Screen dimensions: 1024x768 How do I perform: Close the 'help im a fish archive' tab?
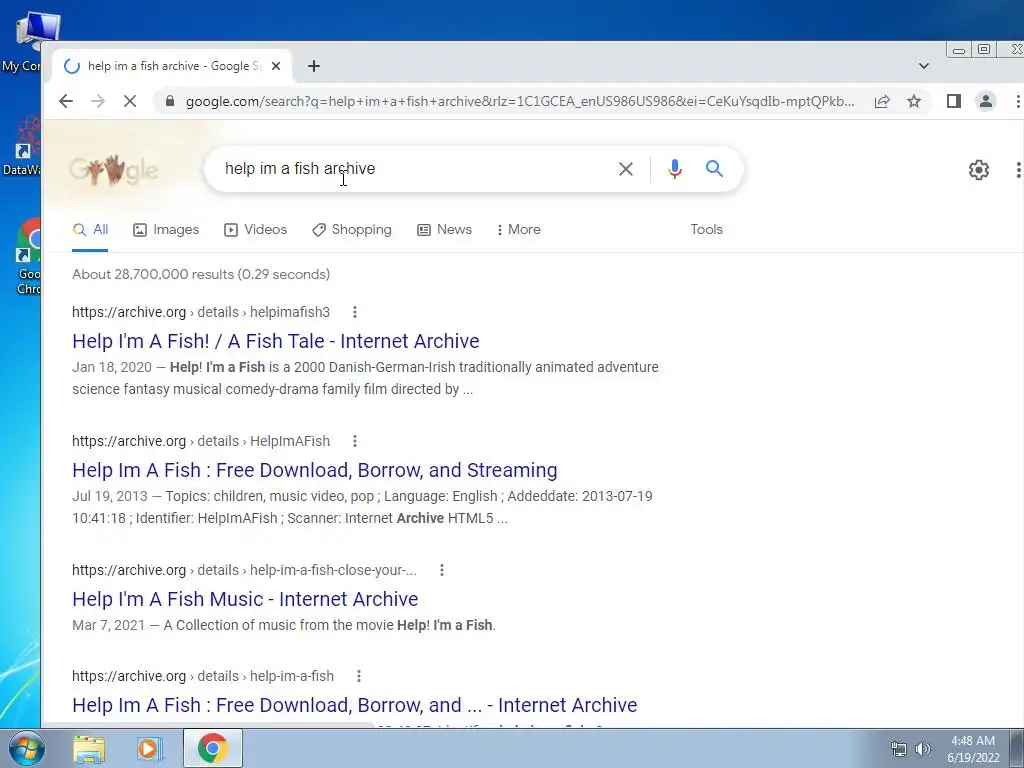pos(276,66)
